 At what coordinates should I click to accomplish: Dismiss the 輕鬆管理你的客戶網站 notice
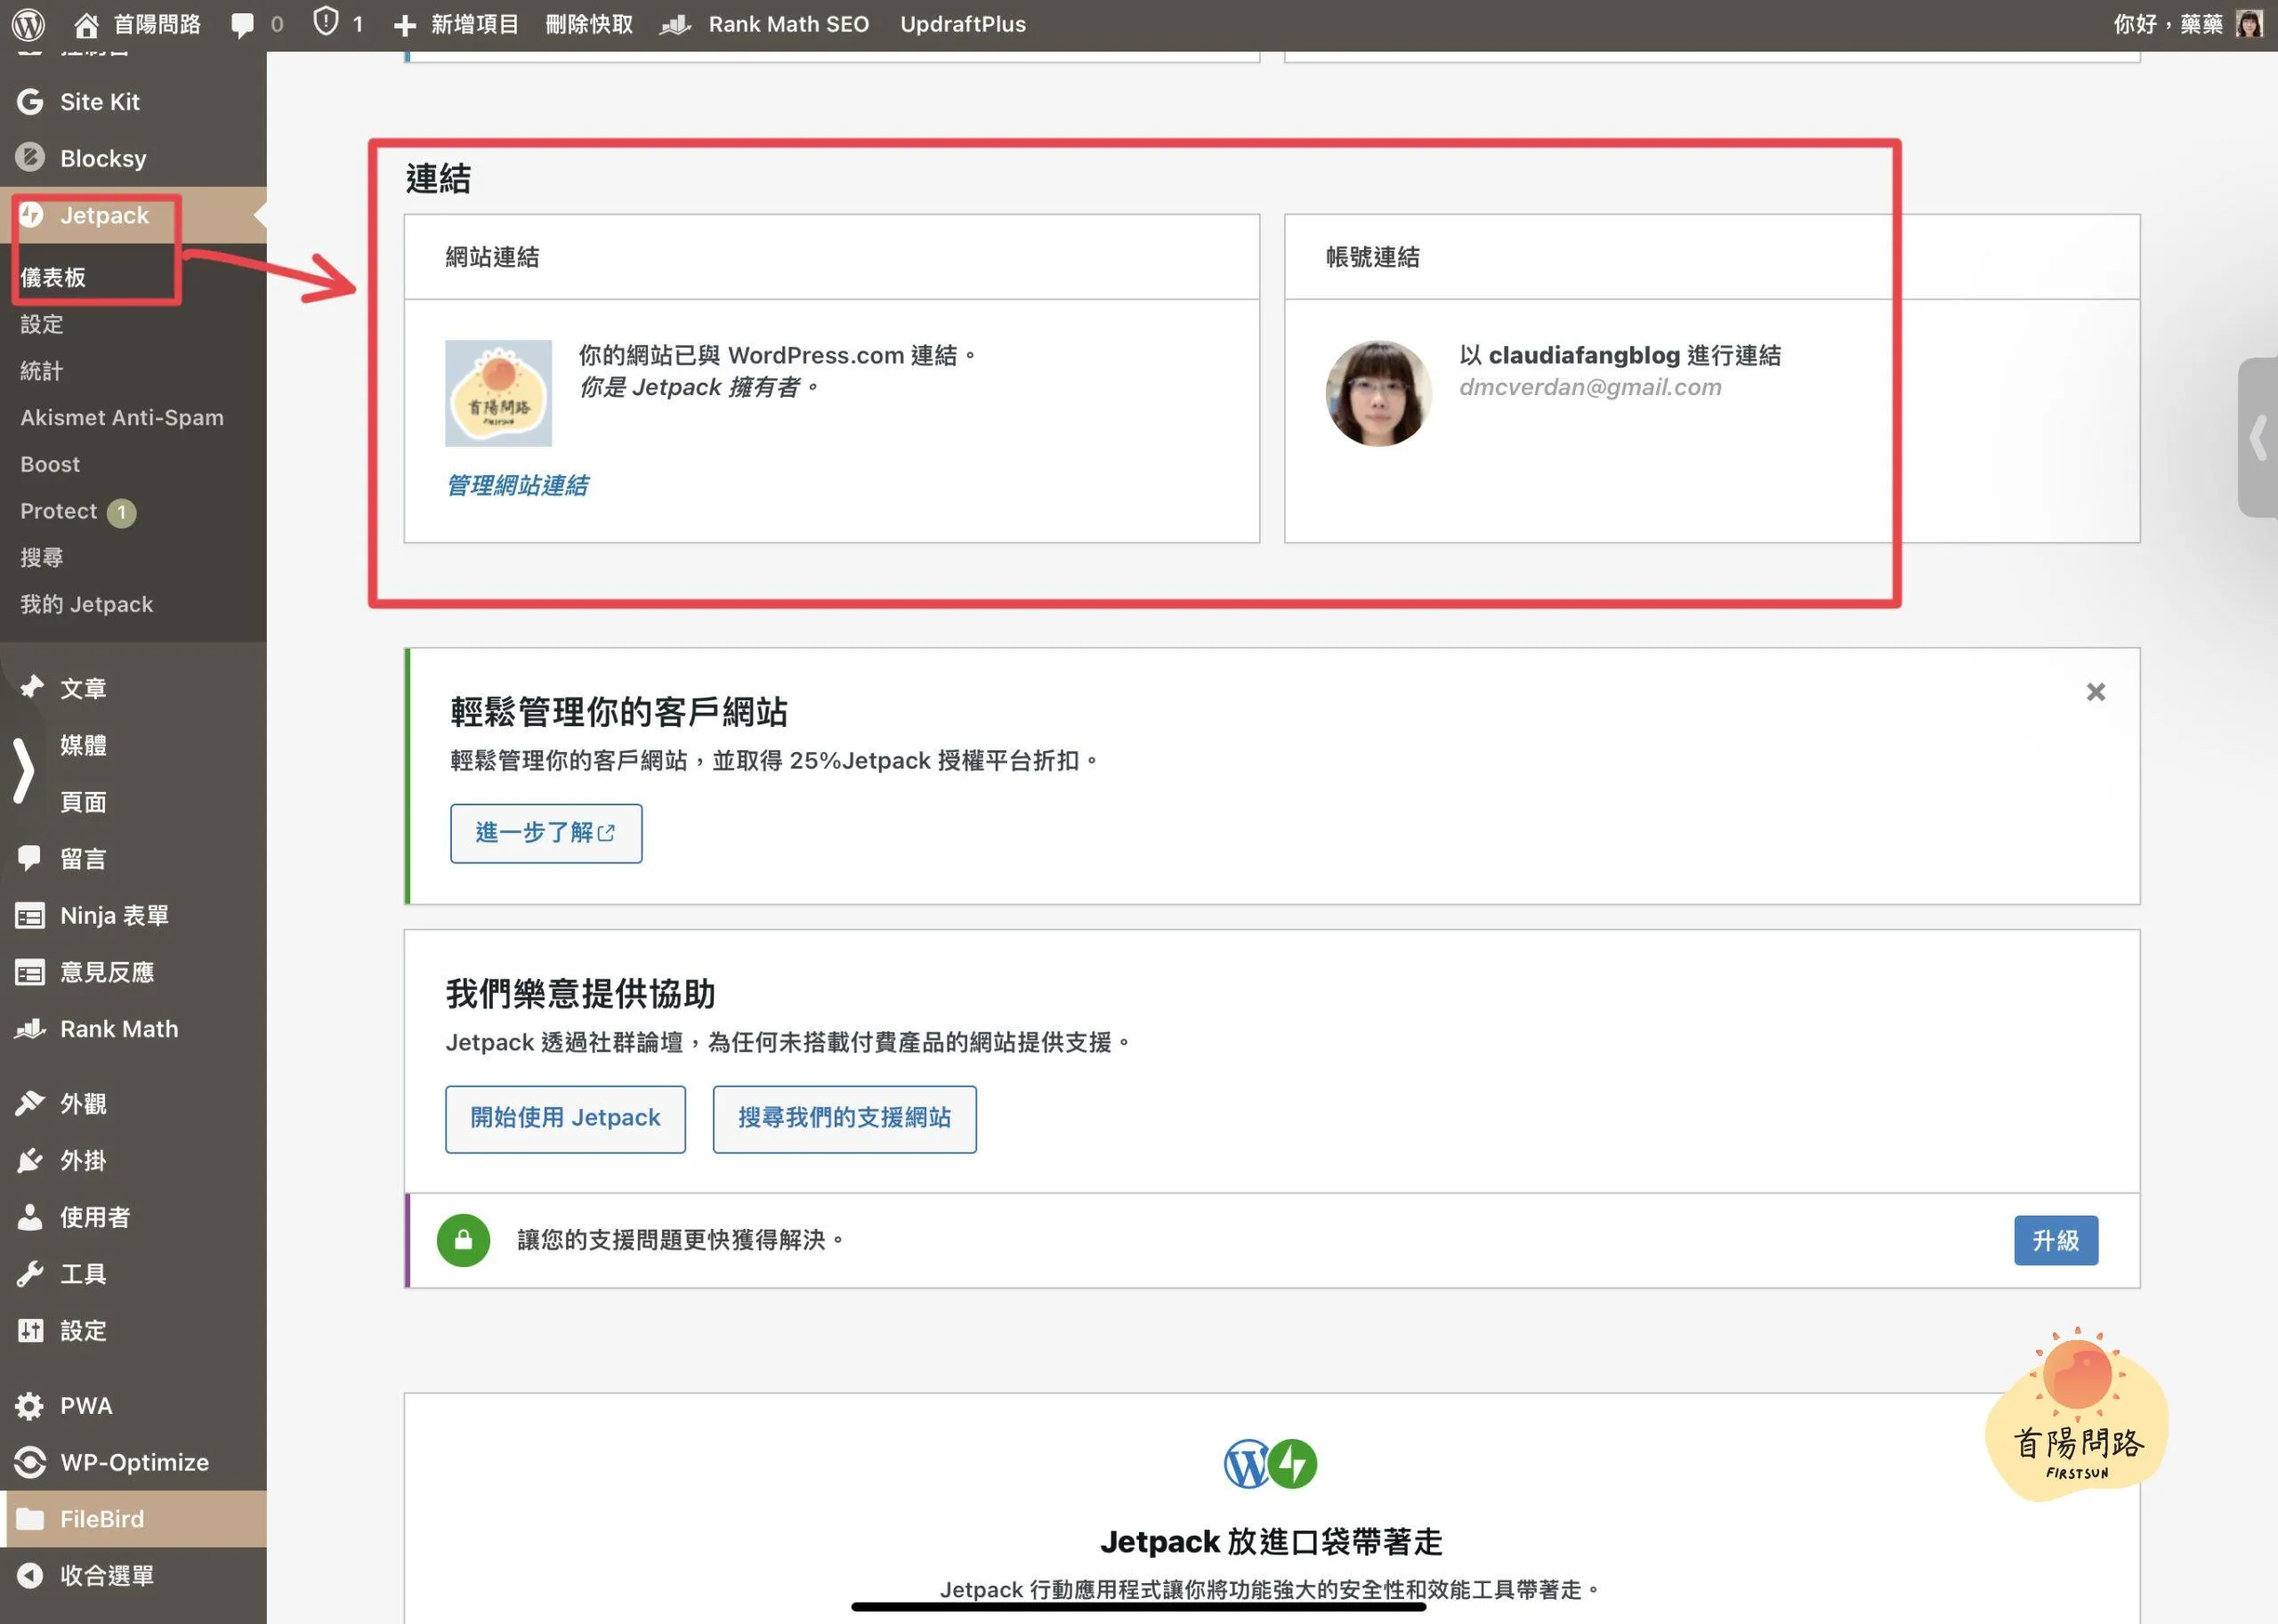tap(2095, 692)
